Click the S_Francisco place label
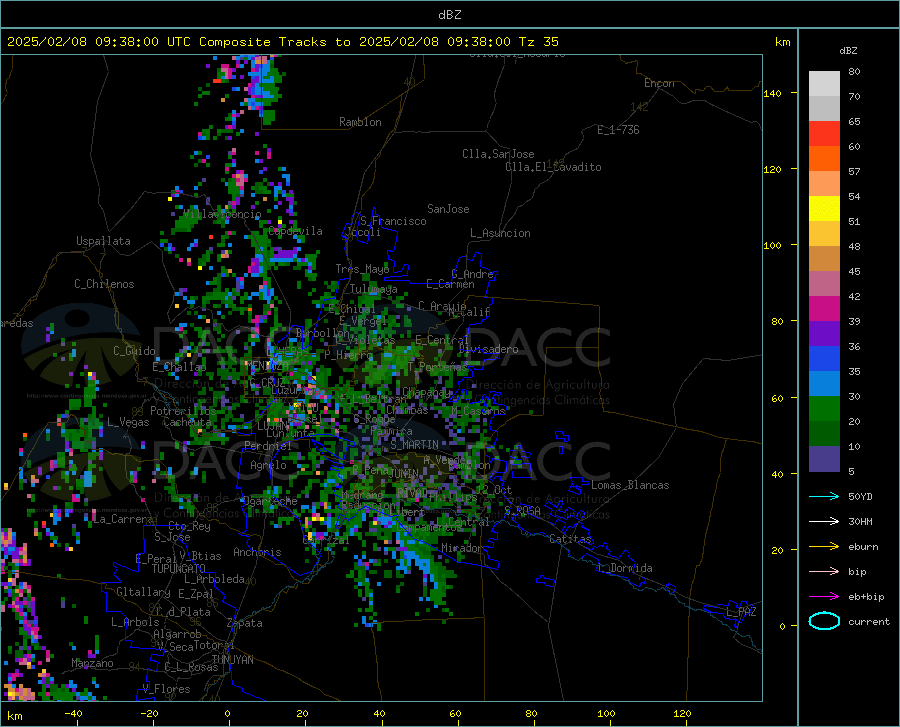This screenshot has width=900, height=727. (393, 221)
